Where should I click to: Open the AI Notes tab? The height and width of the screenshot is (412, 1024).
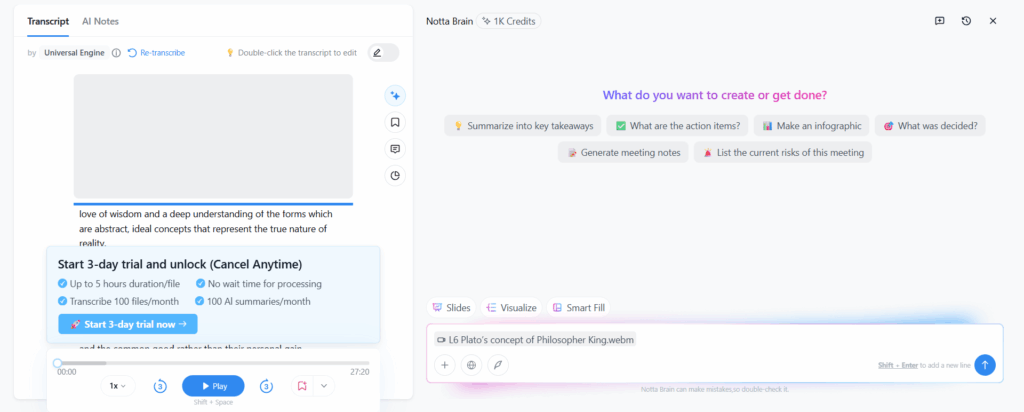pyautogui.click(x=100, y=21)
